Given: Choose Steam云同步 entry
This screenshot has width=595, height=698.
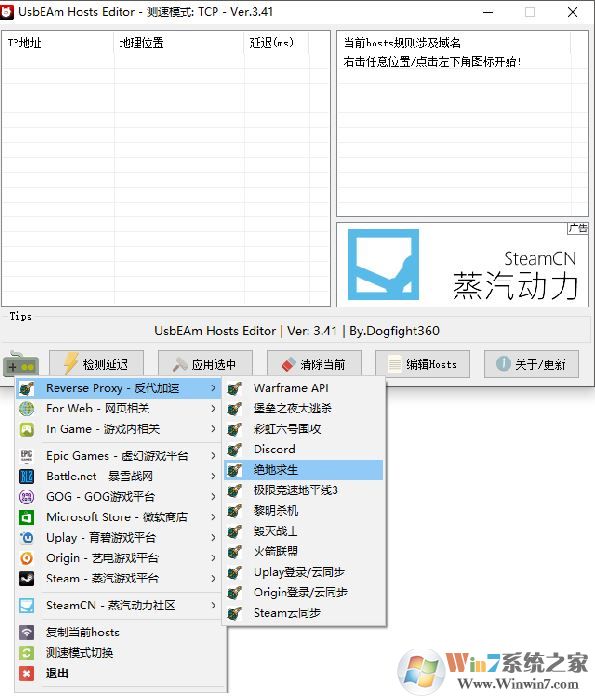Looking at the screenshot, I should point(304,613).
